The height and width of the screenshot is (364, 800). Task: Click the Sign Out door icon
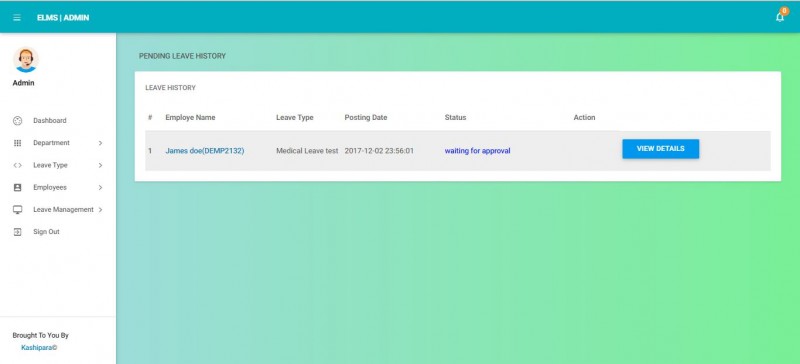click(x=17, y=232)
